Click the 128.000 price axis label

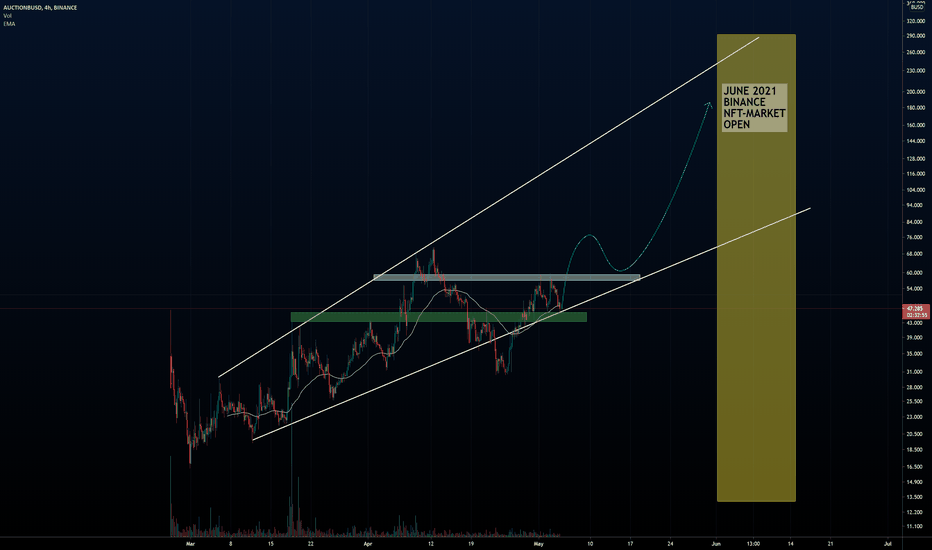[916, 159]
